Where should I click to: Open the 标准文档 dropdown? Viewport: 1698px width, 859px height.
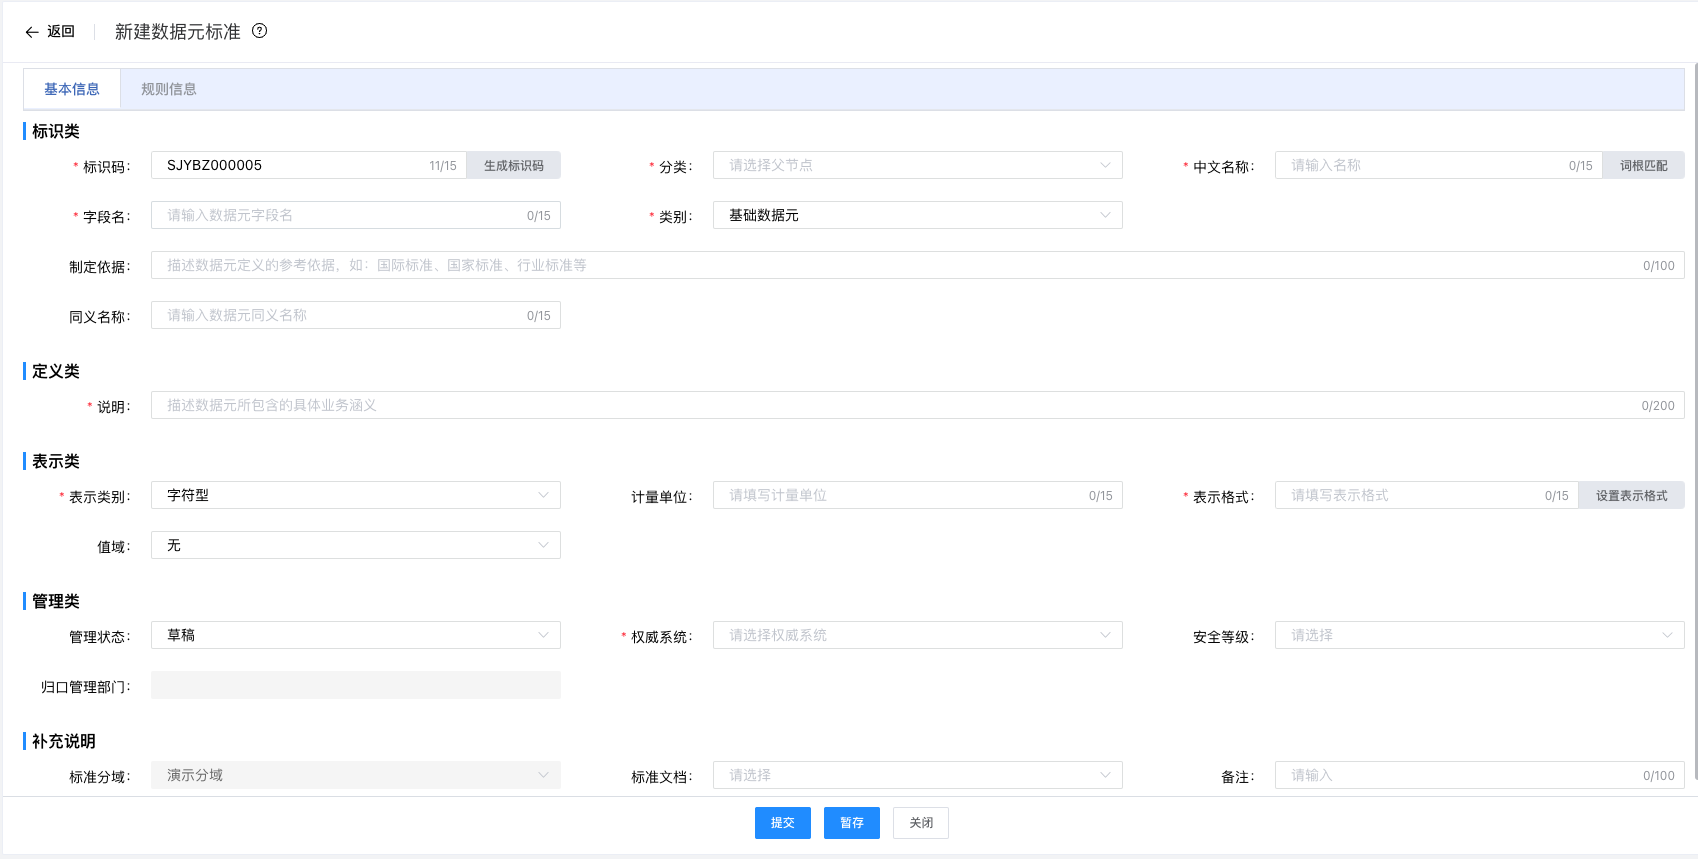pyautogui.click(x=917, y=776)
